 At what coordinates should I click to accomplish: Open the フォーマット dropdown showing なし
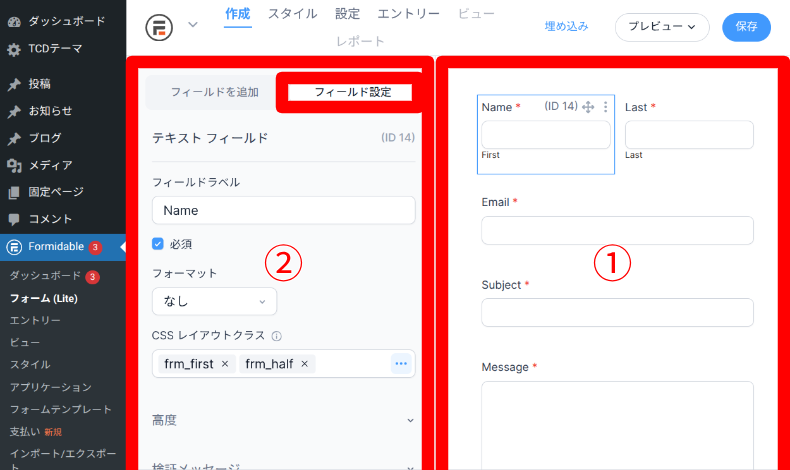(214, 301)
